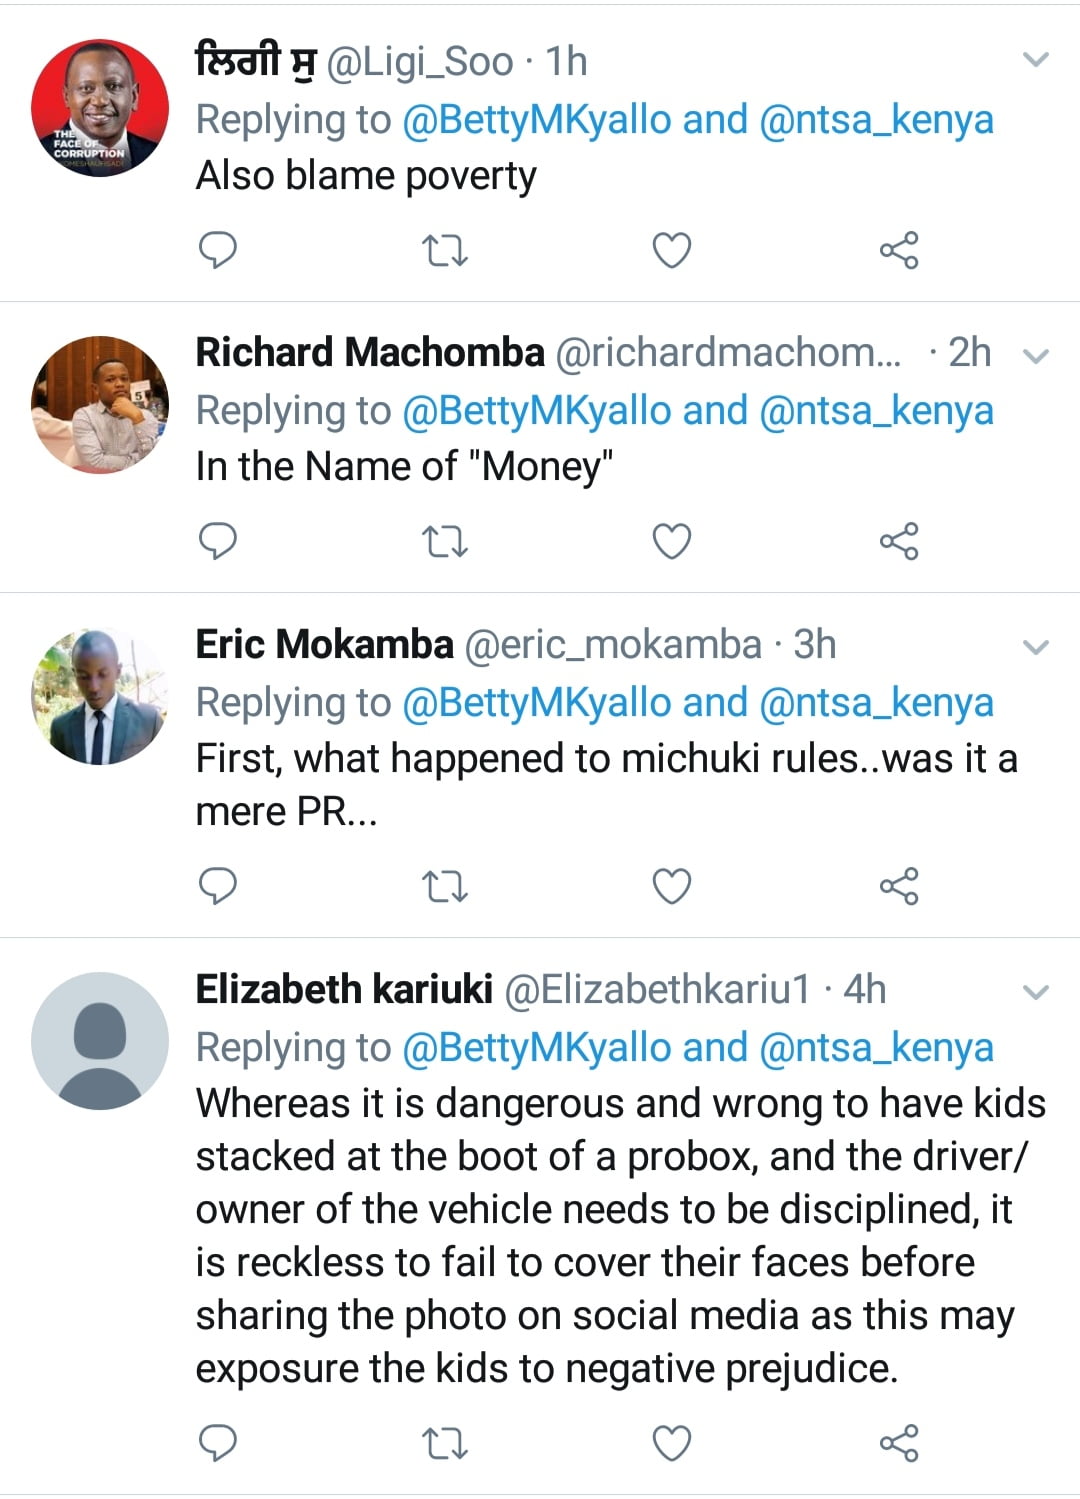Like the "Also blame poverty" tweet
The image size is (1080, 1499).
[671, 250]
